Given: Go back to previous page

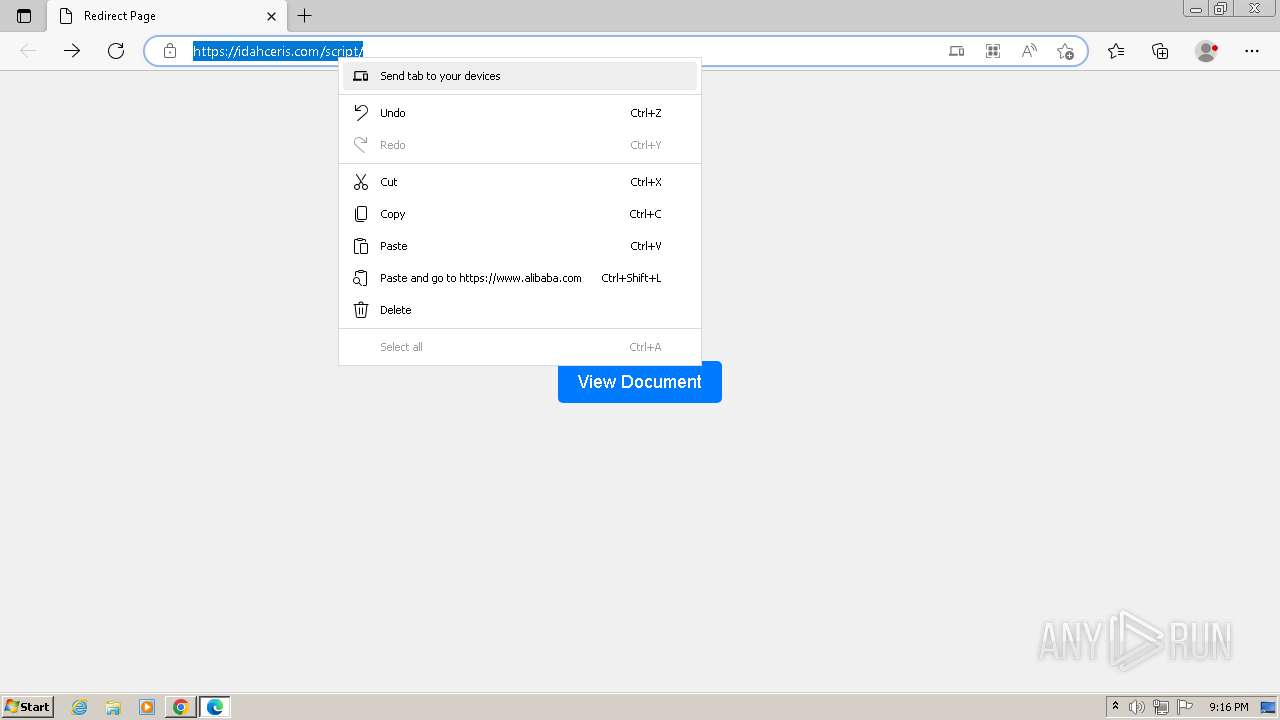Looking at the screenshot, I should 28,51.
